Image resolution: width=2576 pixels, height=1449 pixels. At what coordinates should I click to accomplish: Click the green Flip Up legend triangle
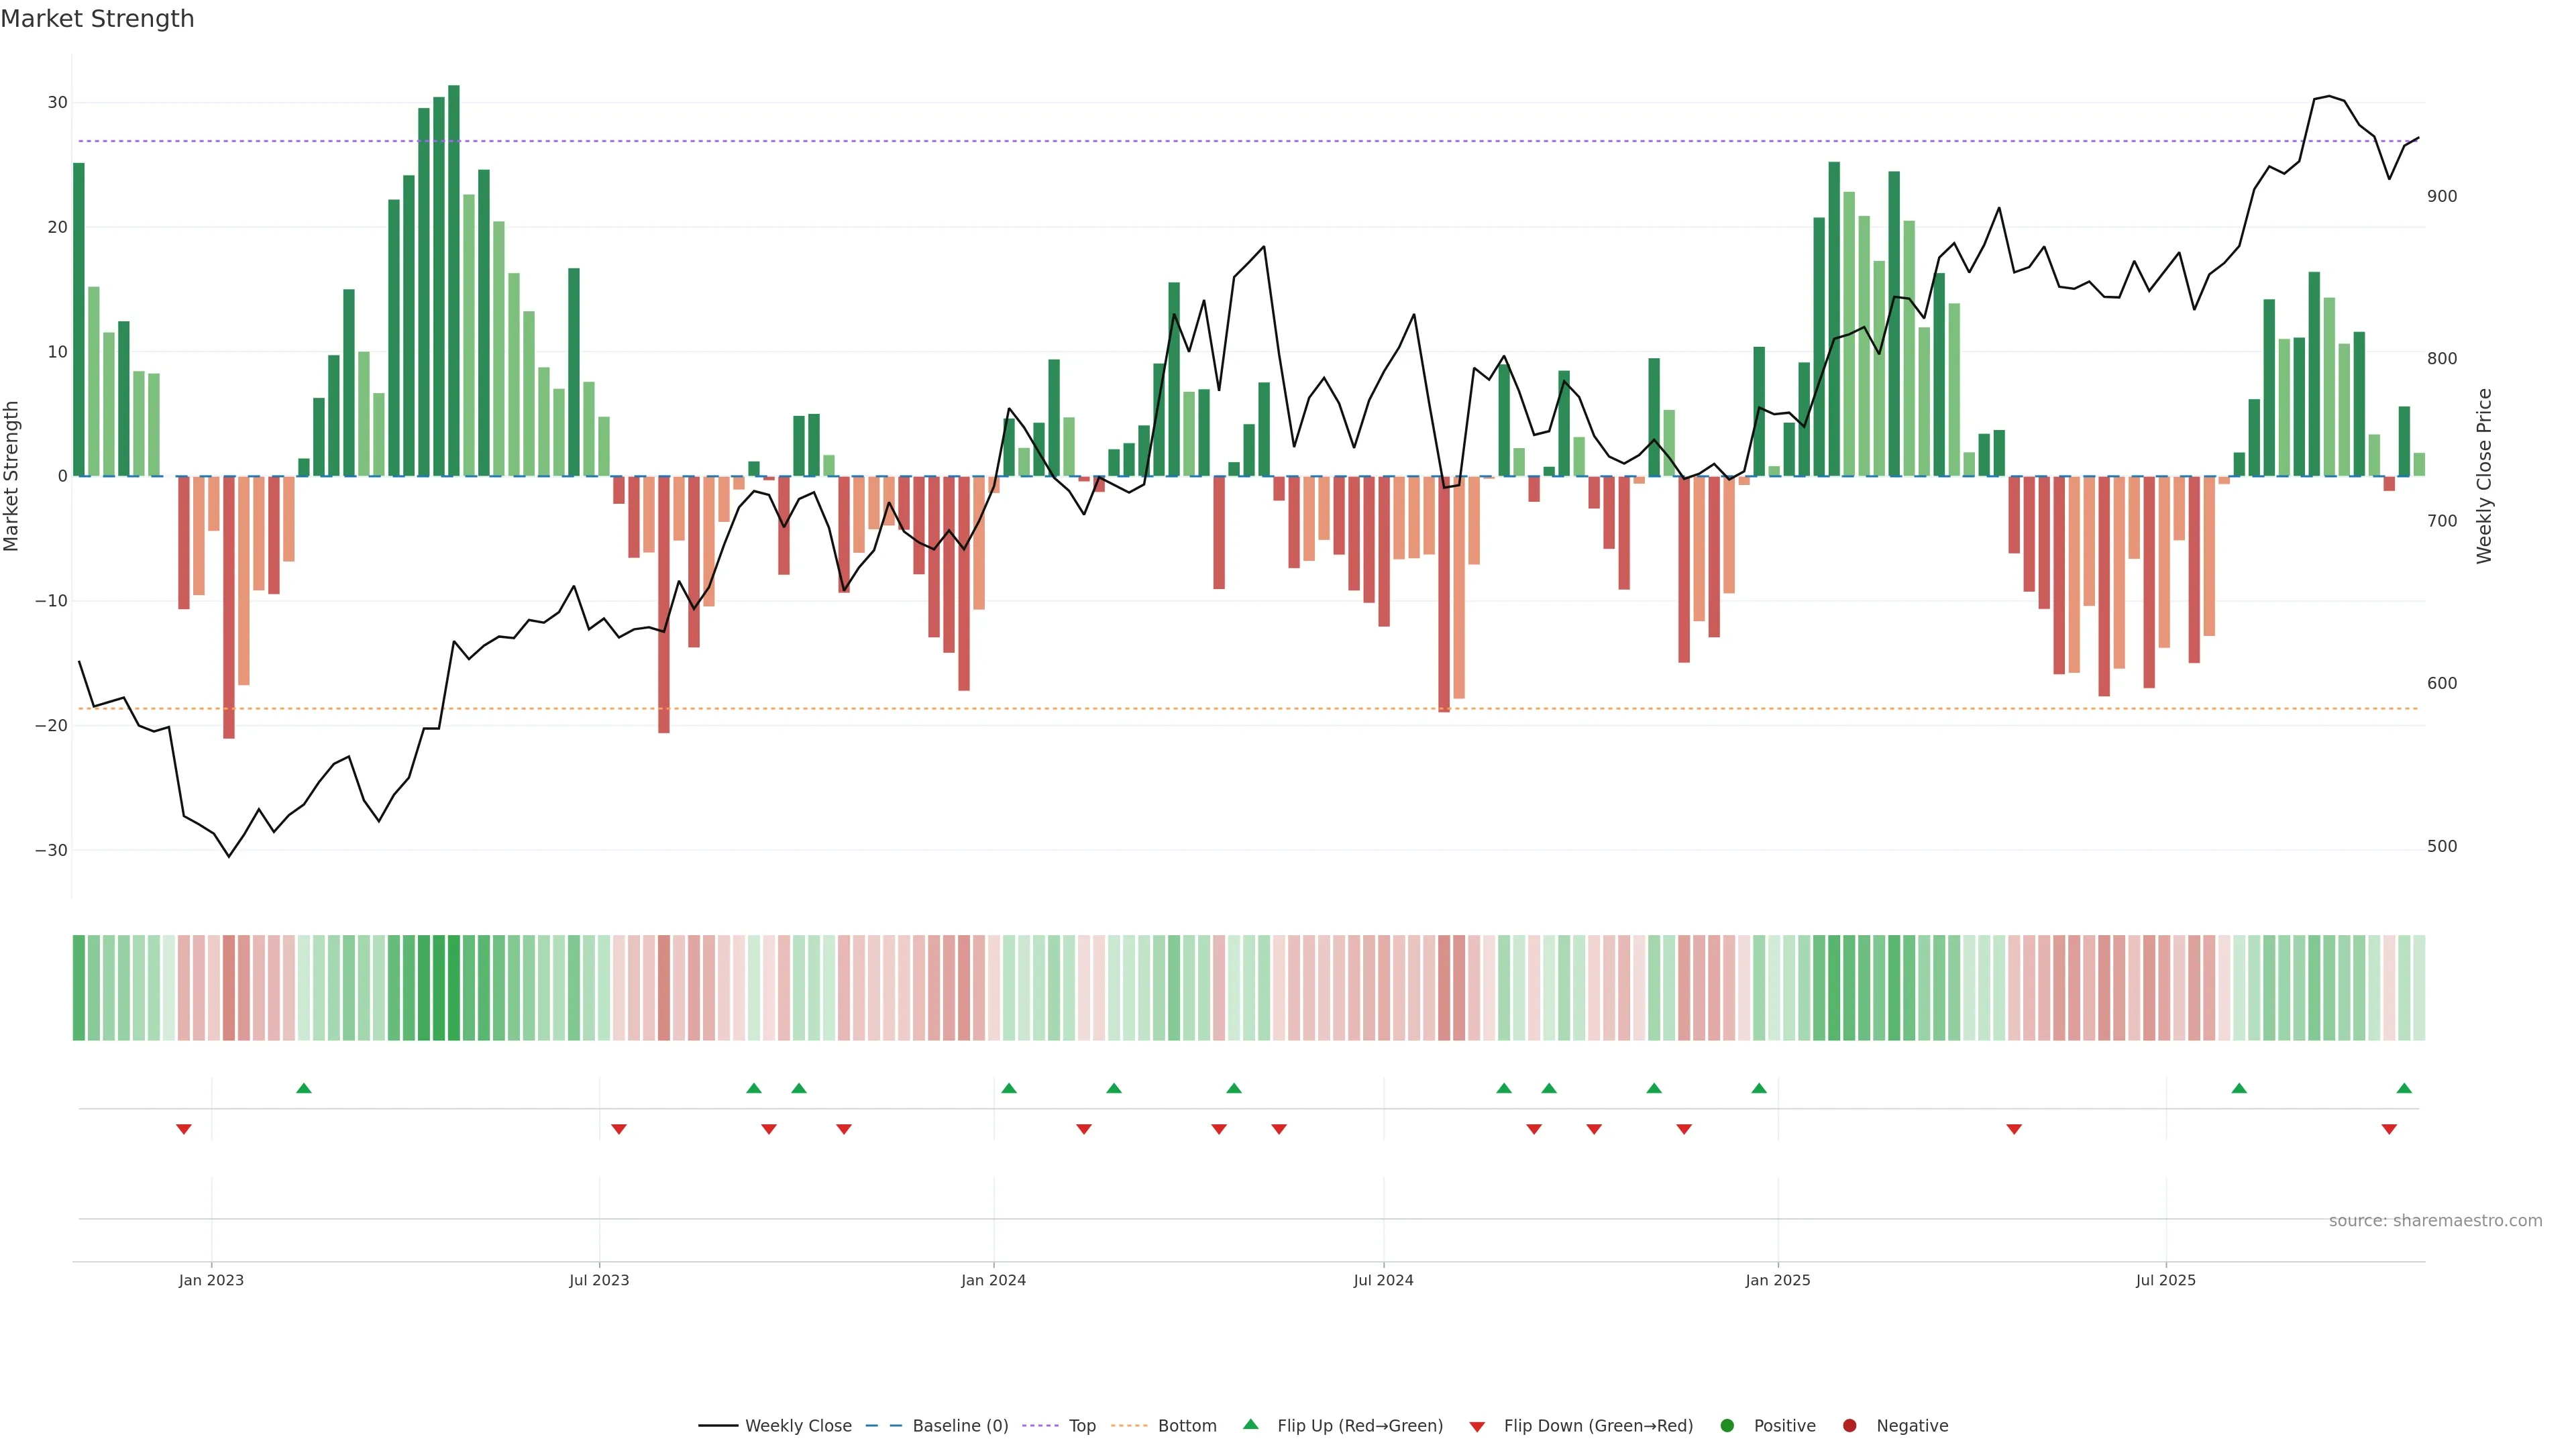coord(1250,1424)
